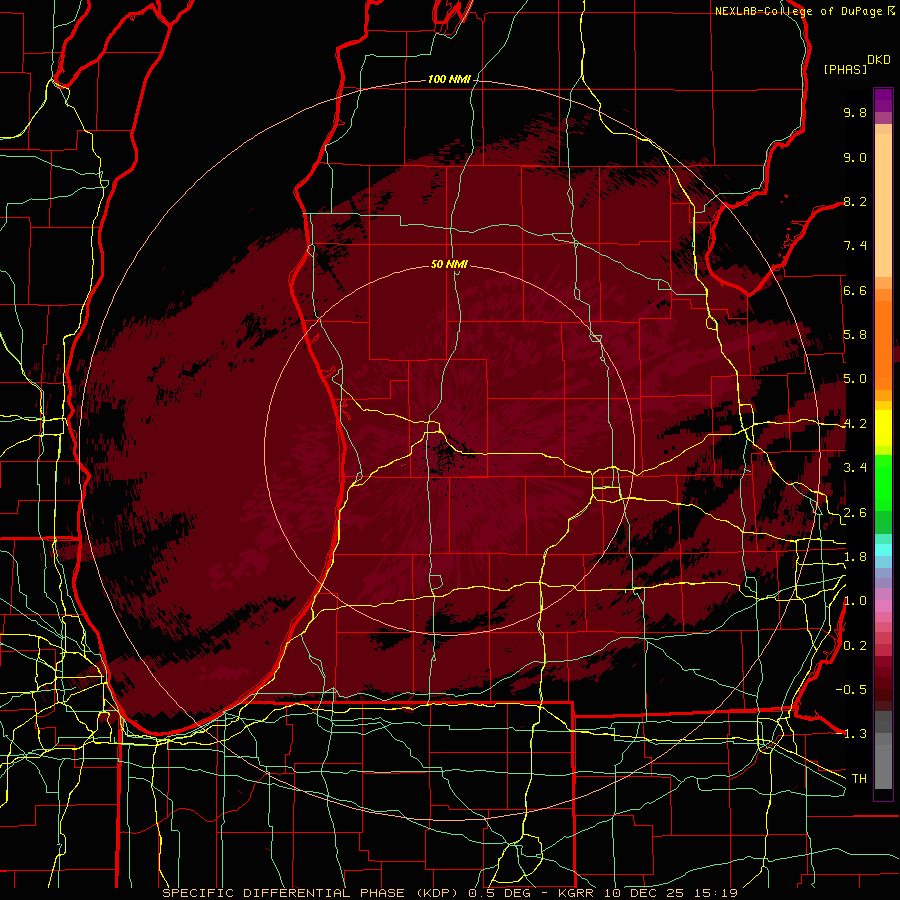
Task: Click the NEXLAB-College of DuPage credit text
Action: tap(800, 11)
